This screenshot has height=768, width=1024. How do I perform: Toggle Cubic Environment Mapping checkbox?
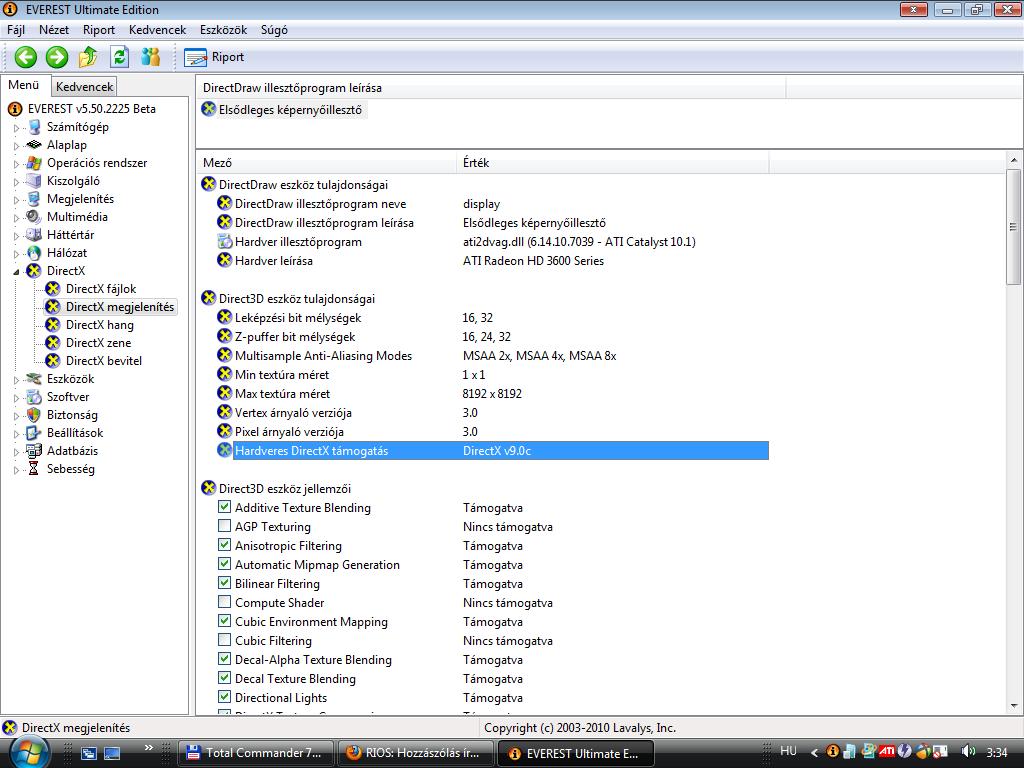[x=224, y=620]
